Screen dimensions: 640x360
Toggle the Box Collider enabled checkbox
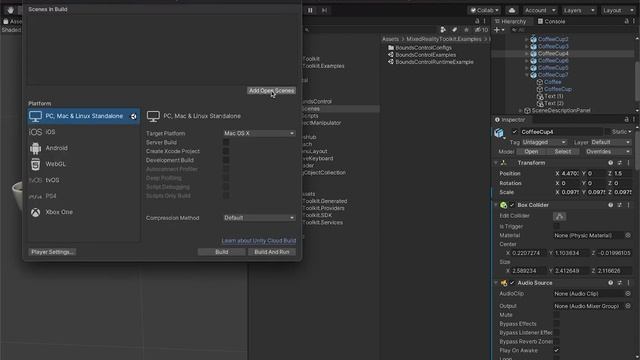(512, 205)
